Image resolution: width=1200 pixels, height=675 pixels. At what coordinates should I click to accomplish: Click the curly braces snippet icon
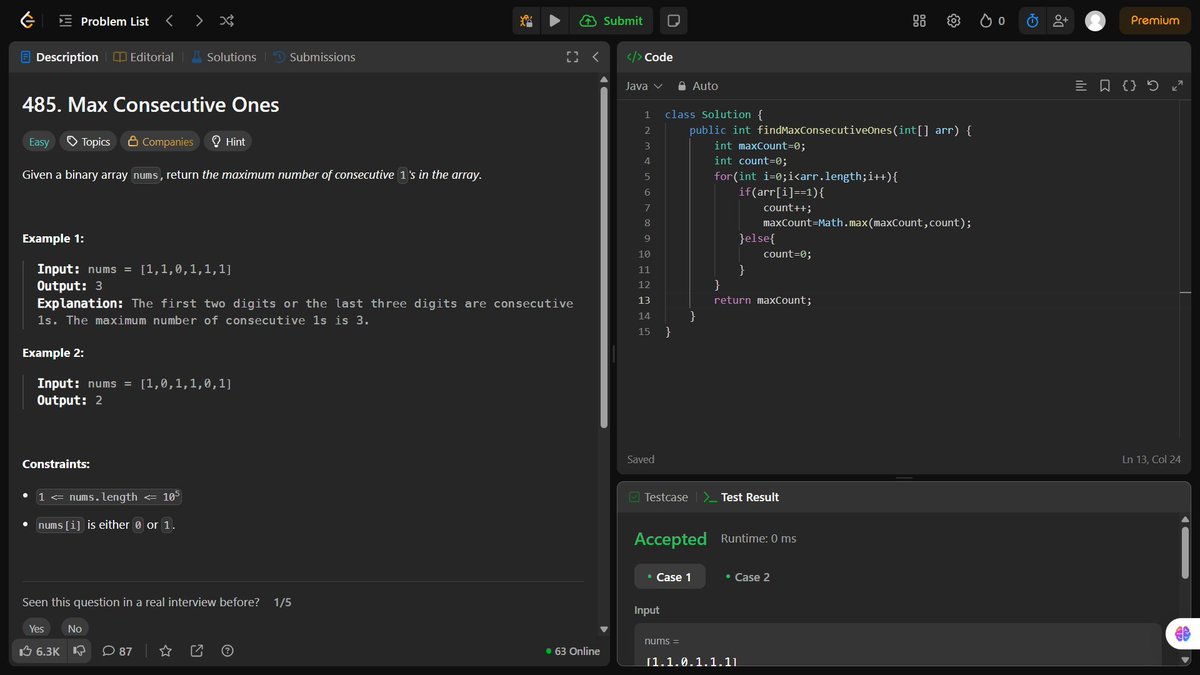click(x=1129, y=86)
